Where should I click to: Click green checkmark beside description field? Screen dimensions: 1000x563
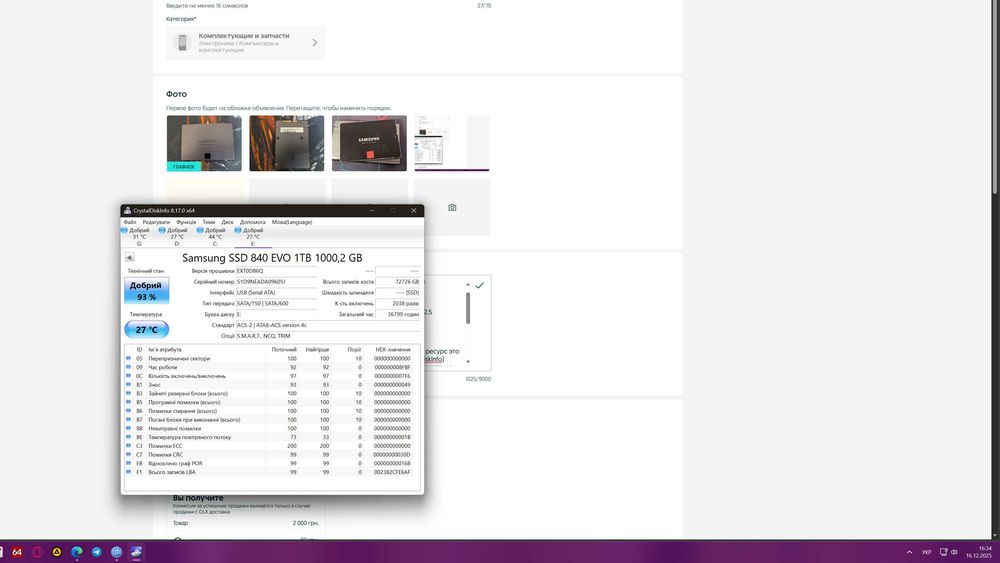pyautogui.click(x=480, y=285)
